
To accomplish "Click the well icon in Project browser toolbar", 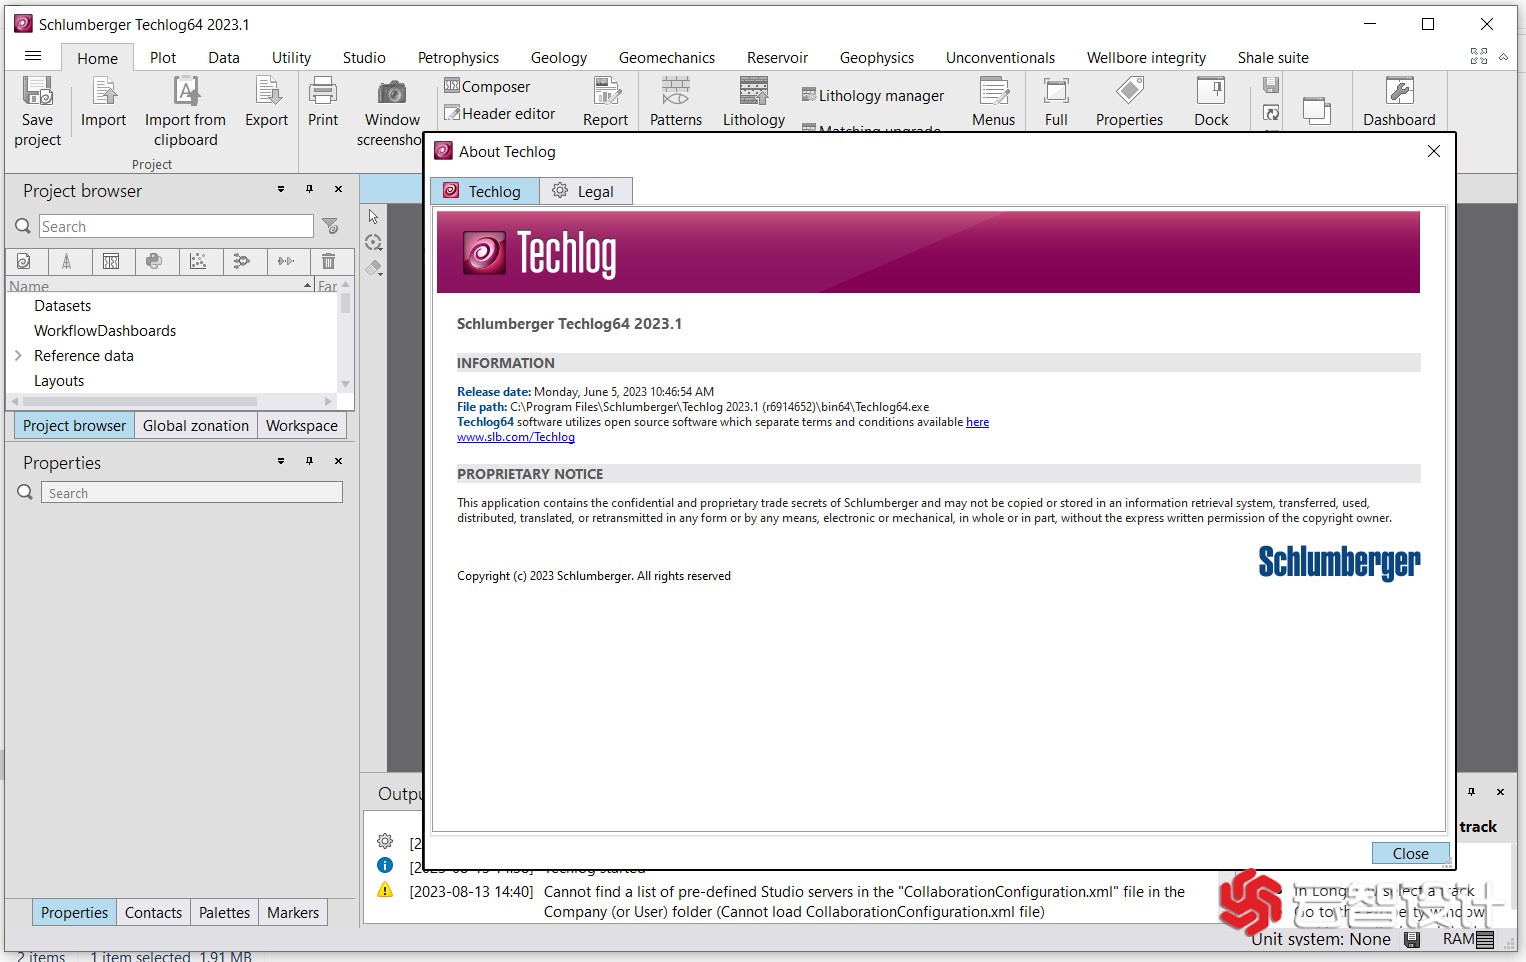I will coord(66,262).
